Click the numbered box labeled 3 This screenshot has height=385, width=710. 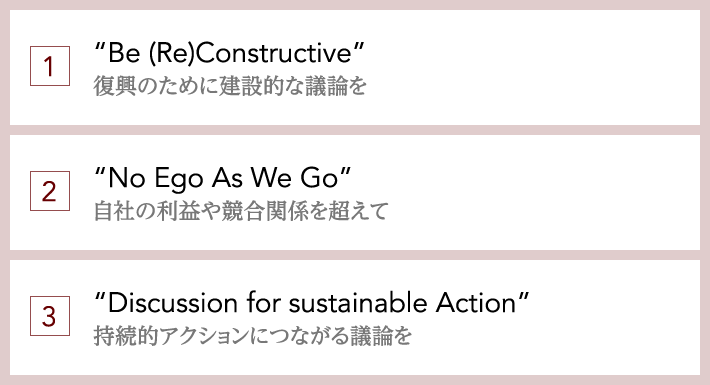click(x=50, y=316)
